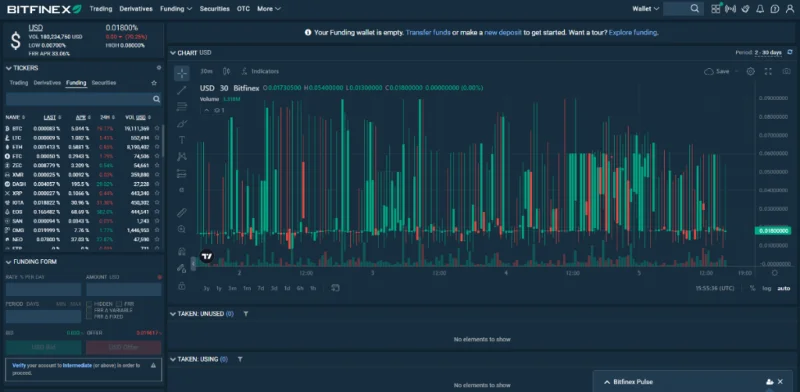Collapse the FUNDING FORM panel
800x392 pixels.
point(9,262)
